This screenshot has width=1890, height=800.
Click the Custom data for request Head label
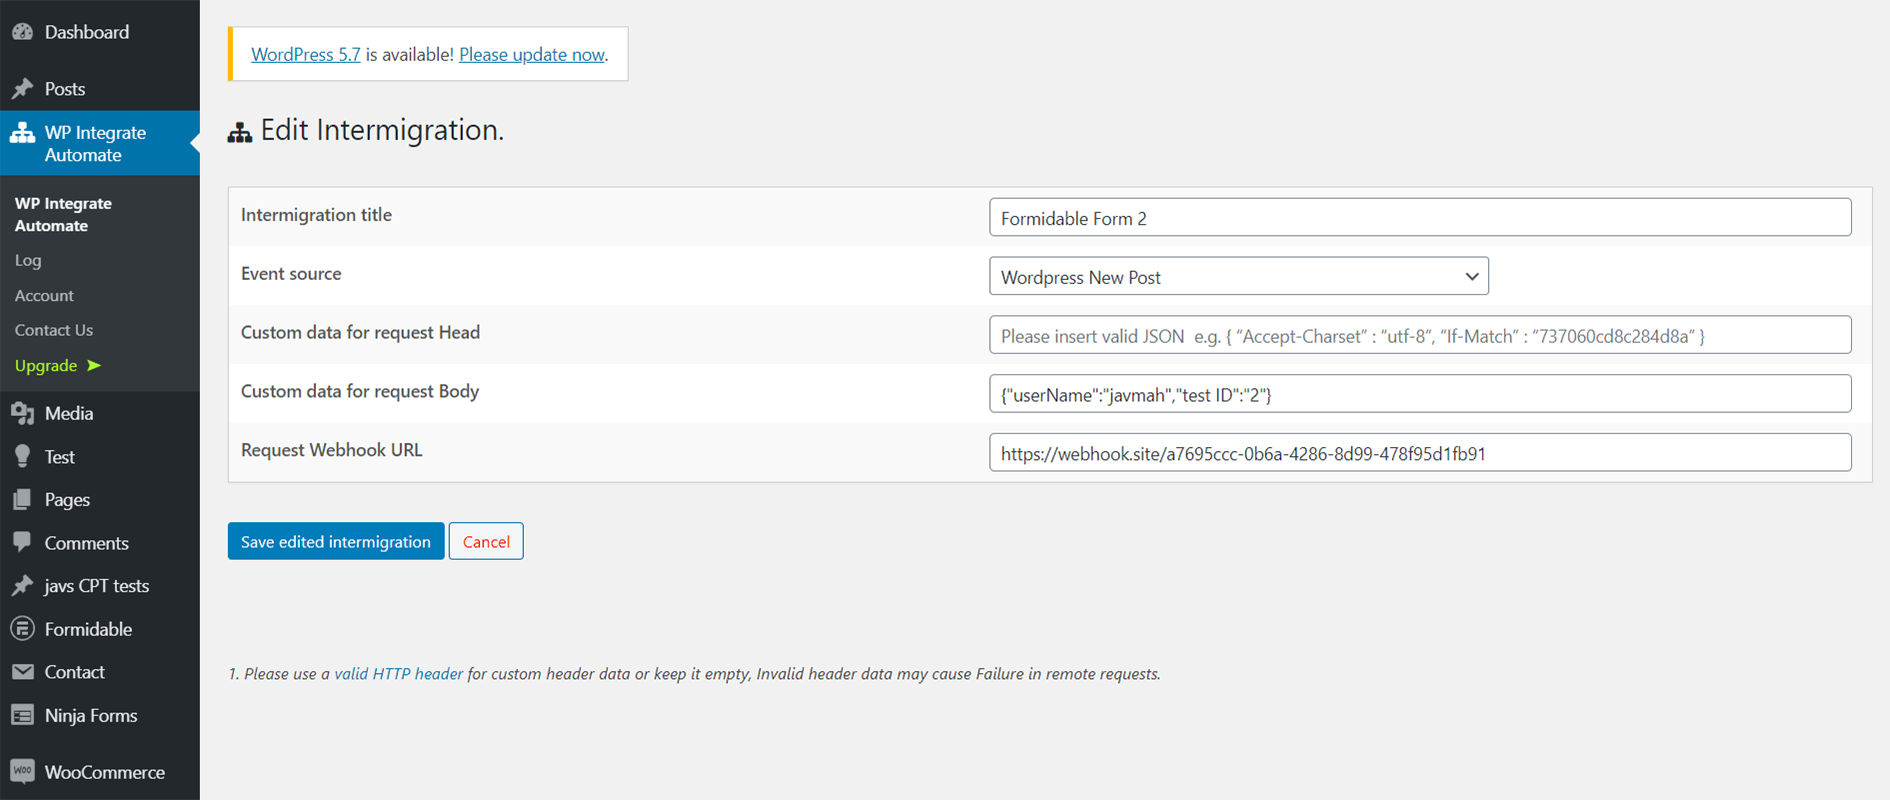pos(360,333)
